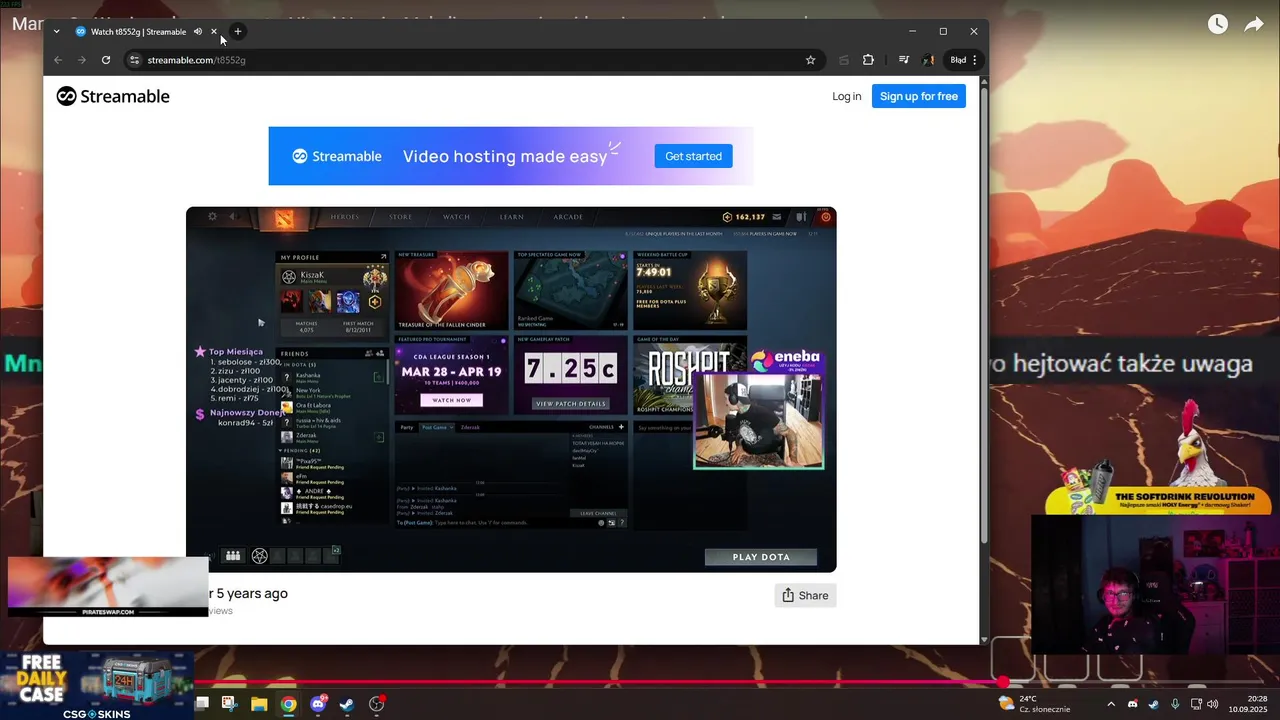Click the LEAVE CHANNEL button
Viewport: 1280px width, 720px height.
(598, 513)
